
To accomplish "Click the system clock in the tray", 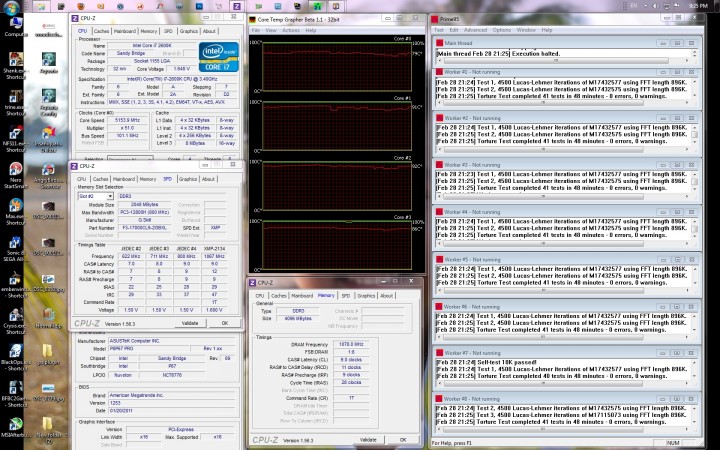I will [696, 6].
